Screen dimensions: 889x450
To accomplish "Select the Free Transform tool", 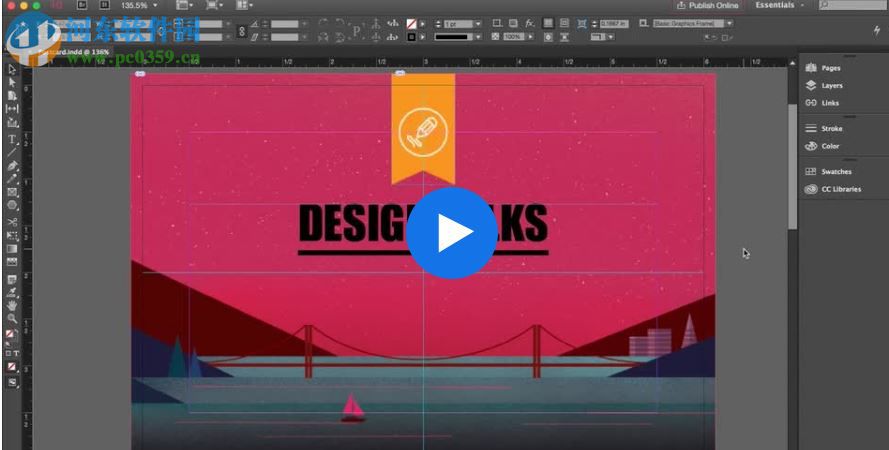I will click(12, 235).
